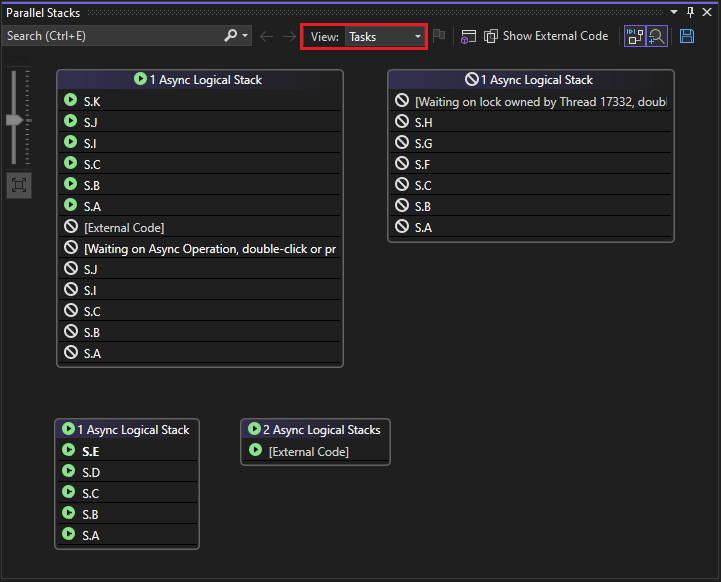Select S.K frame in first stack
The height and width of the screenshot is (582, 721).
pyautogui.click(x=200, y=101)
